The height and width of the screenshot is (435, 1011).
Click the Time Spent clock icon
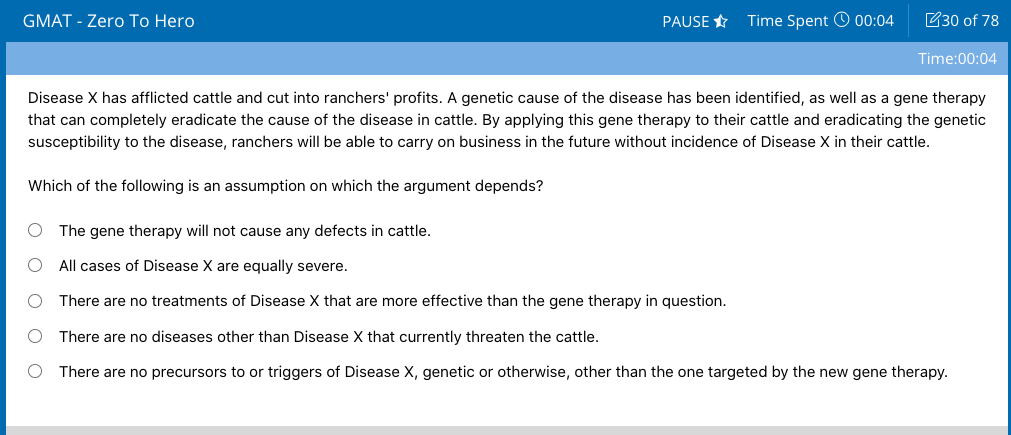[x=841, y=21]
